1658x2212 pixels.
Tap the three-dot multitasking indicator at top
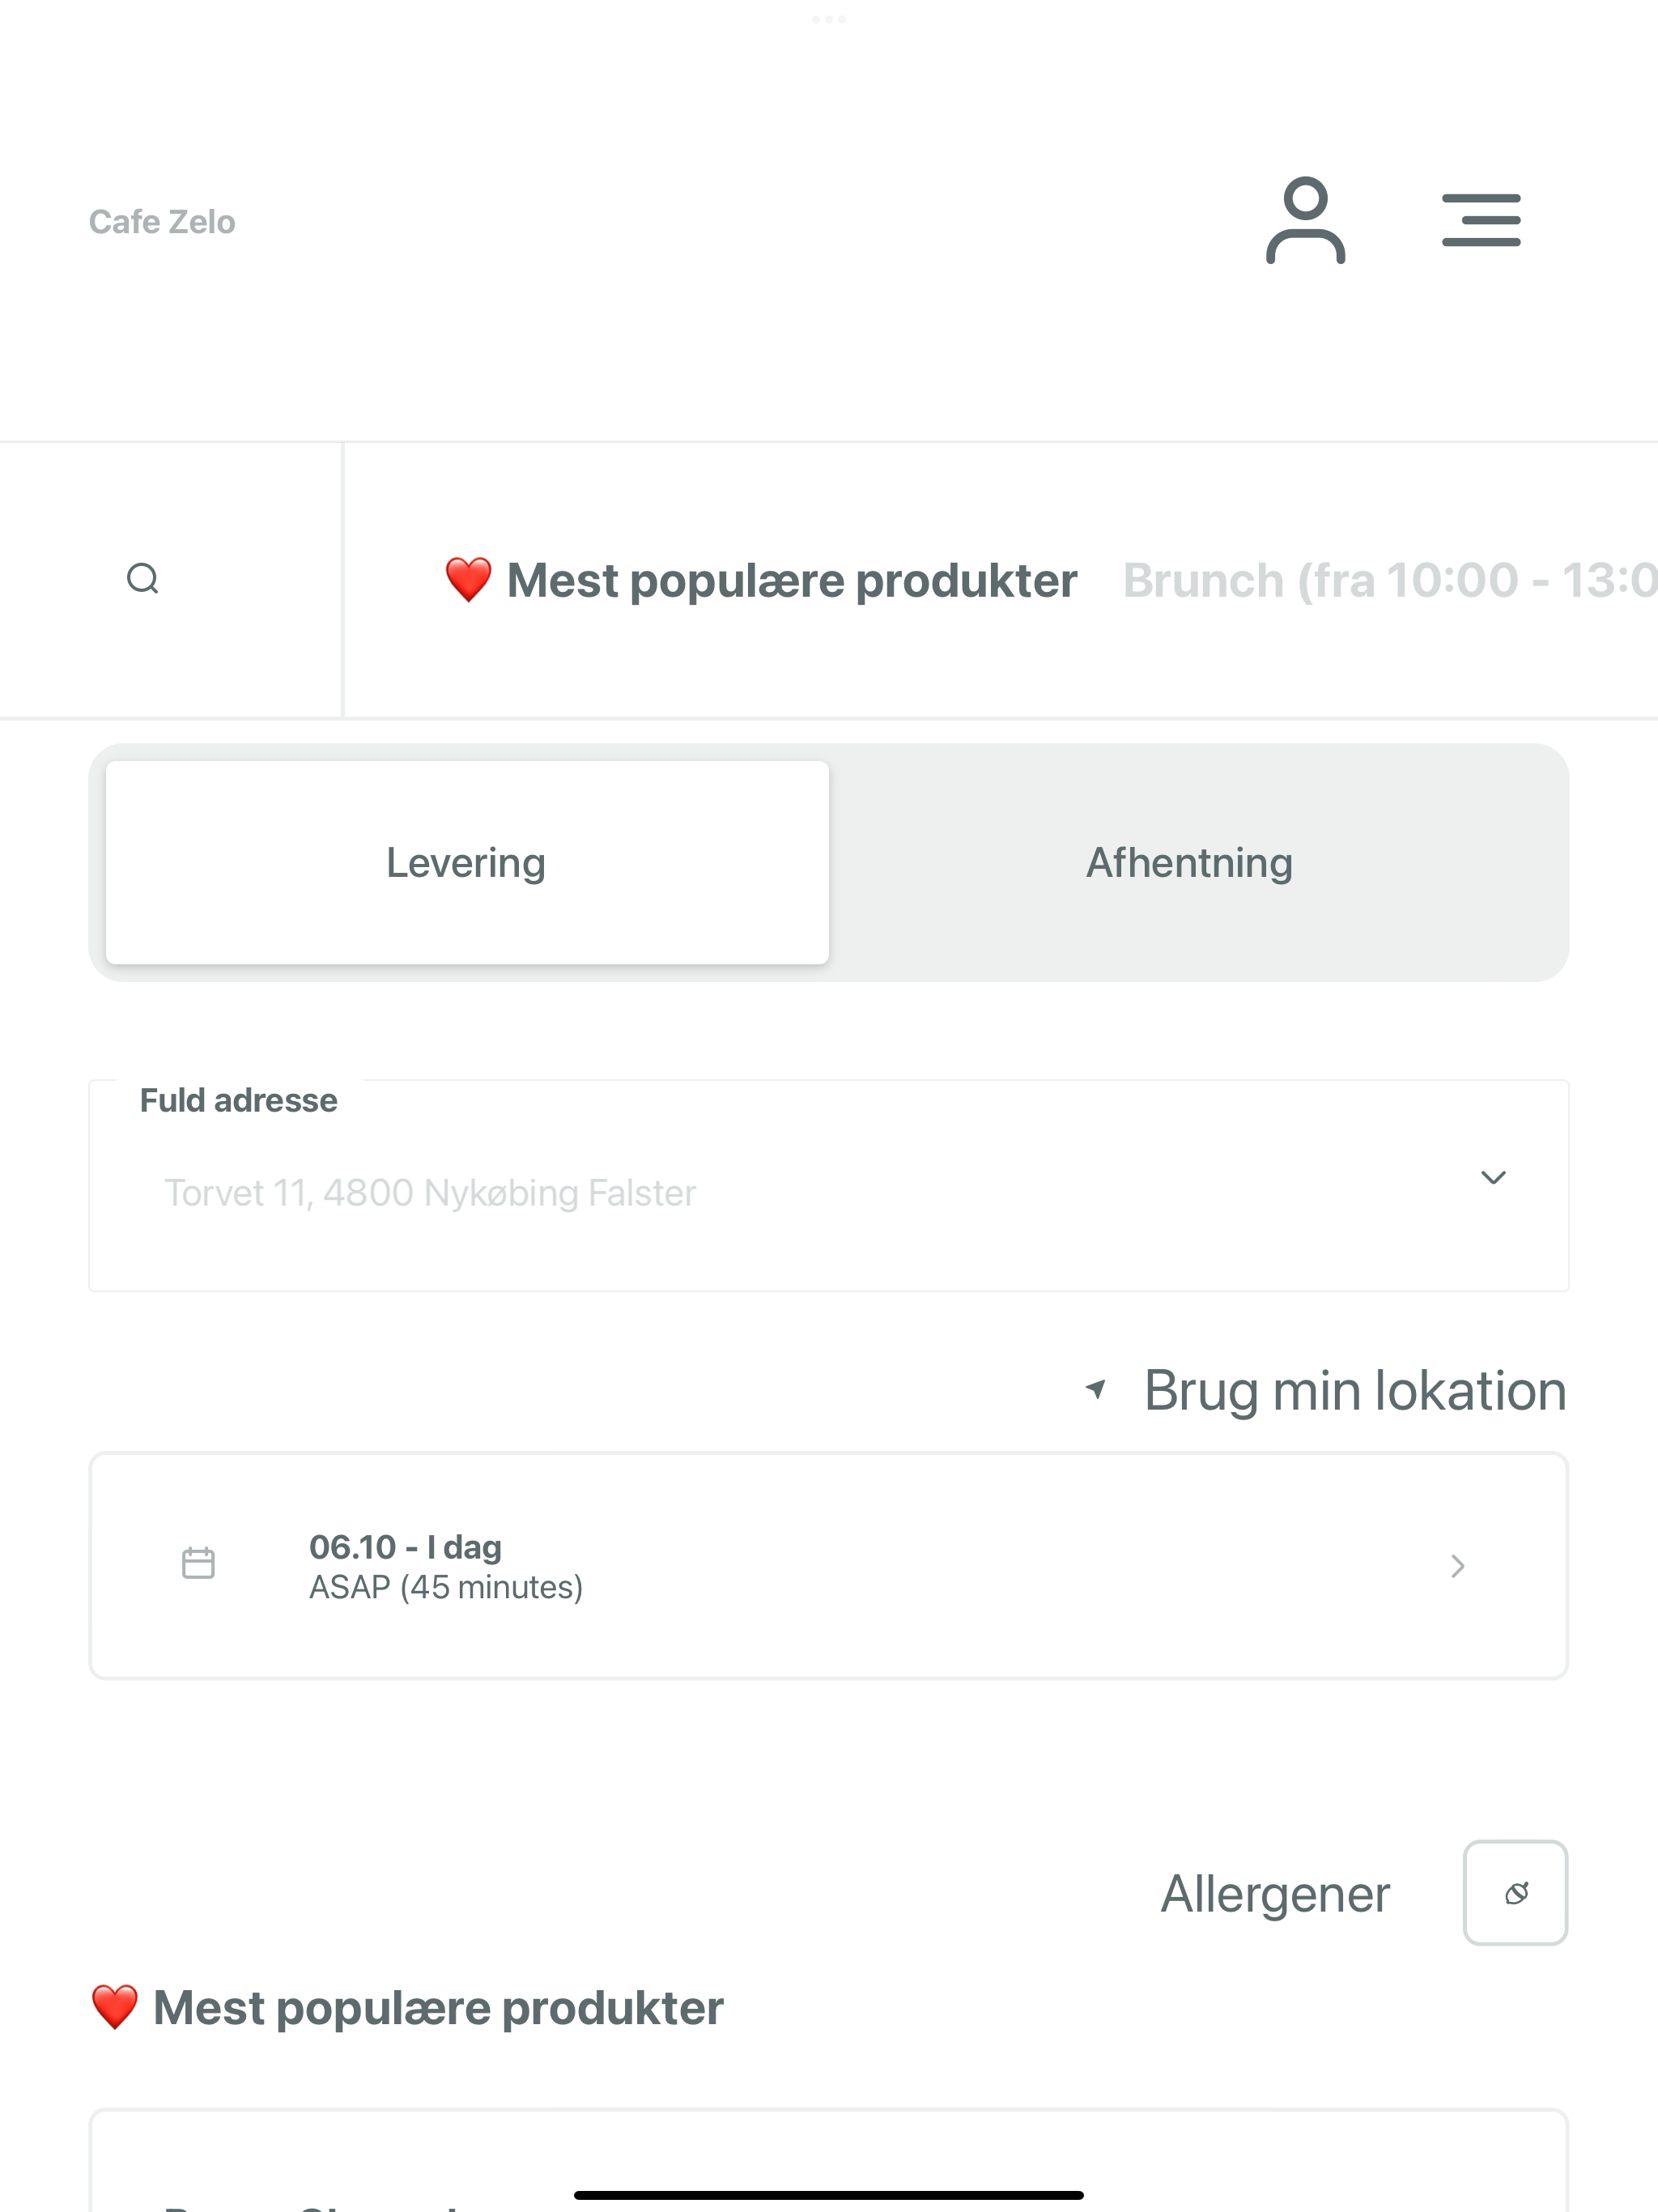tap(829, 19)
